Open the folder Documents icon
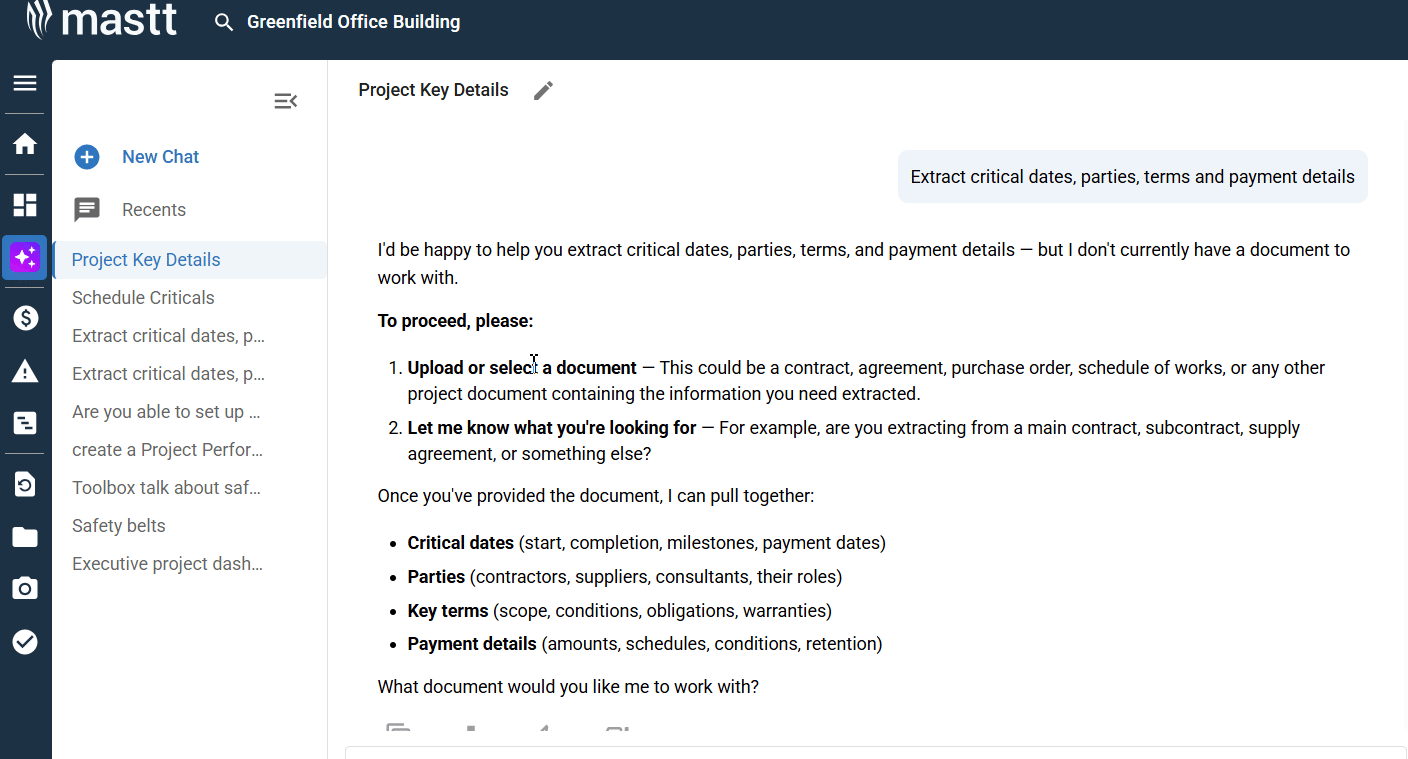 25,537
